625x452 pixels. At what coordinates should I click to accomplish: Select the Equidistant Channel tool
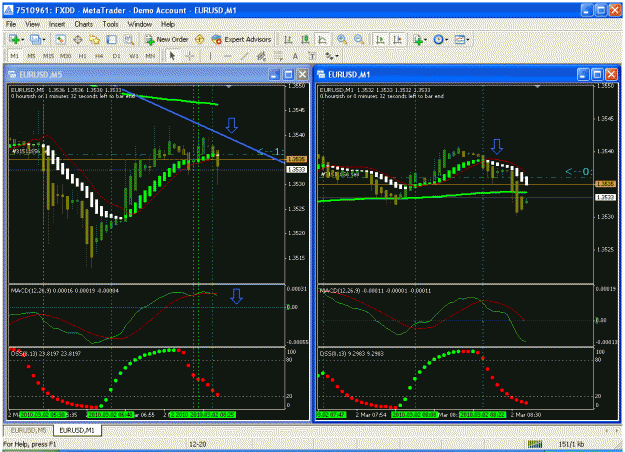click(261, 56)
